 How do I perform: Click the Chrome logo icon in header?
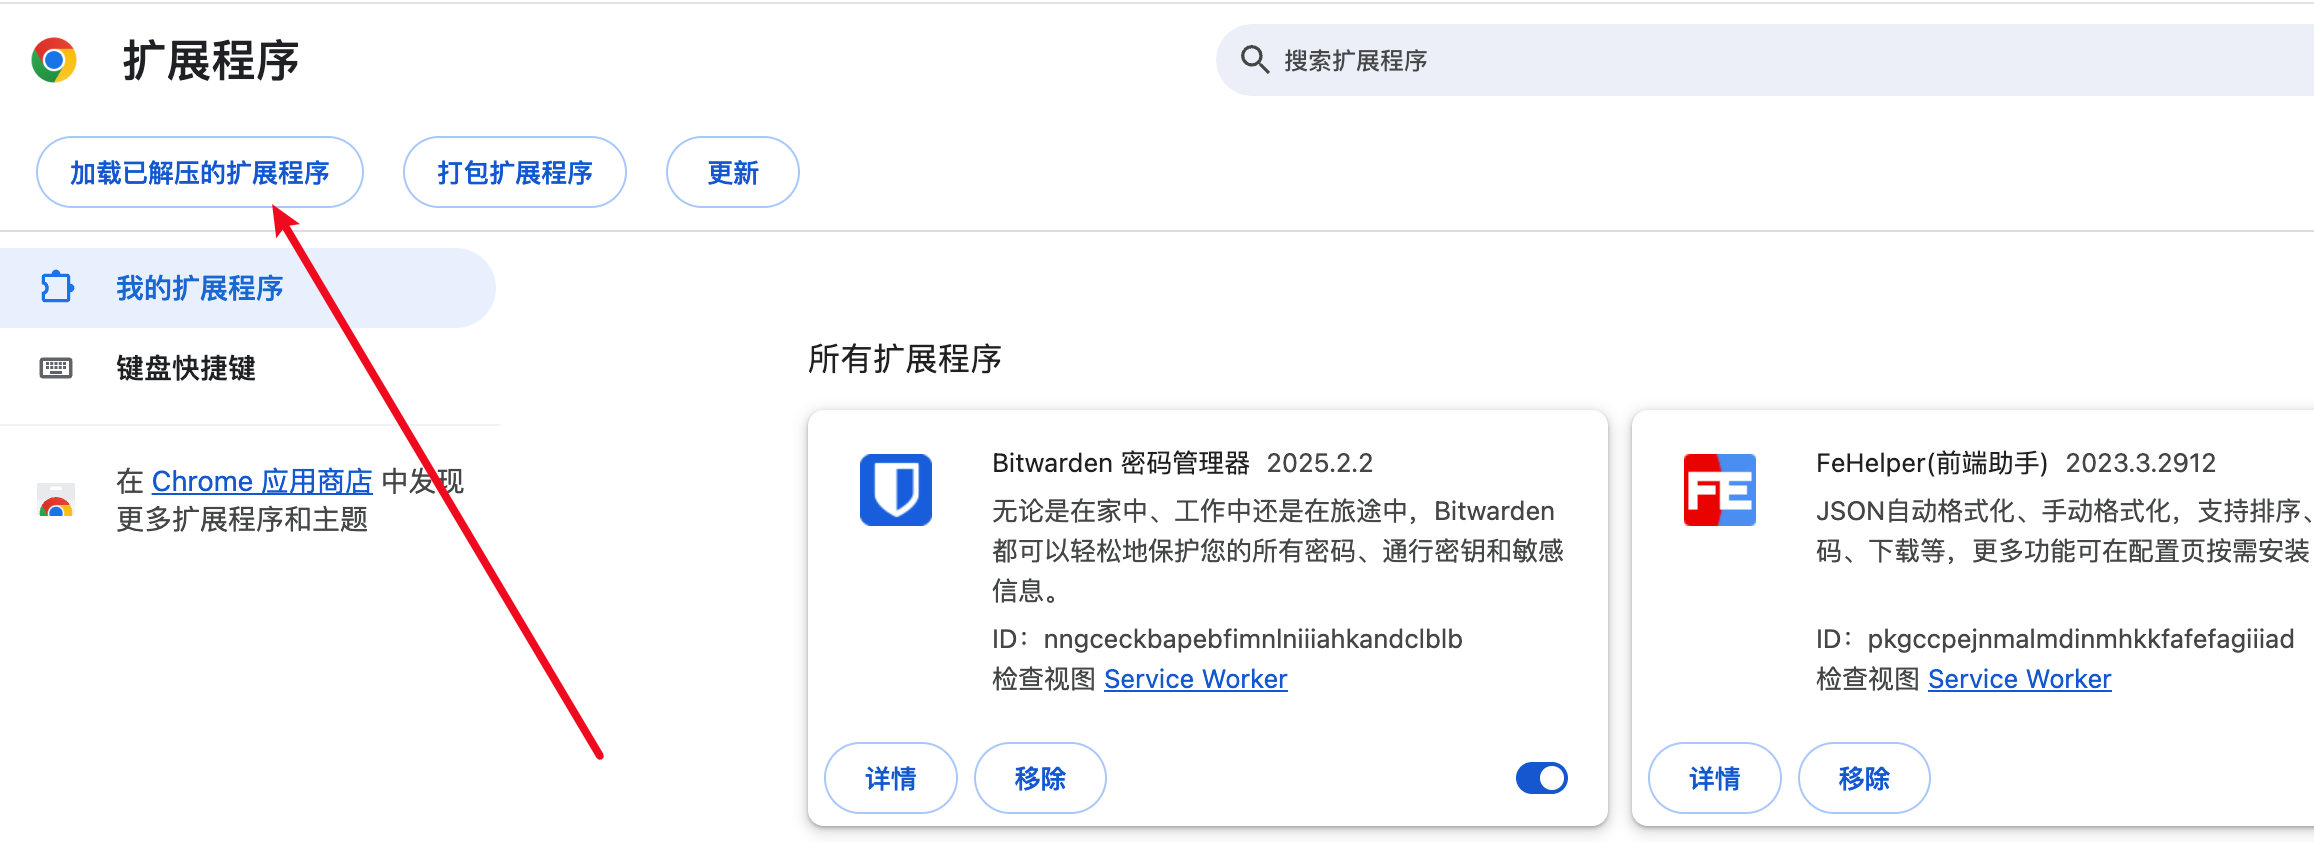click(x=54, y=61)
